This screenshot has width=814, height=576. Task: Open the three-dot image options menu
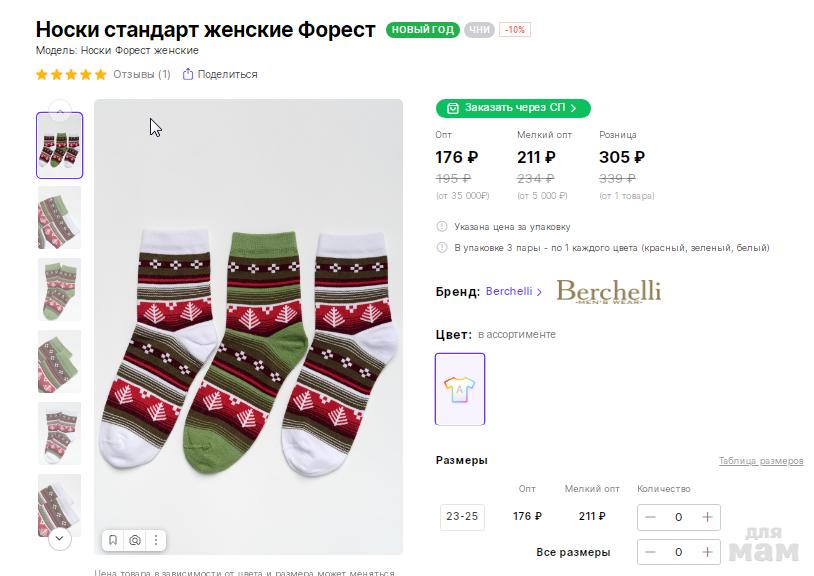click(x=156, y=541)
